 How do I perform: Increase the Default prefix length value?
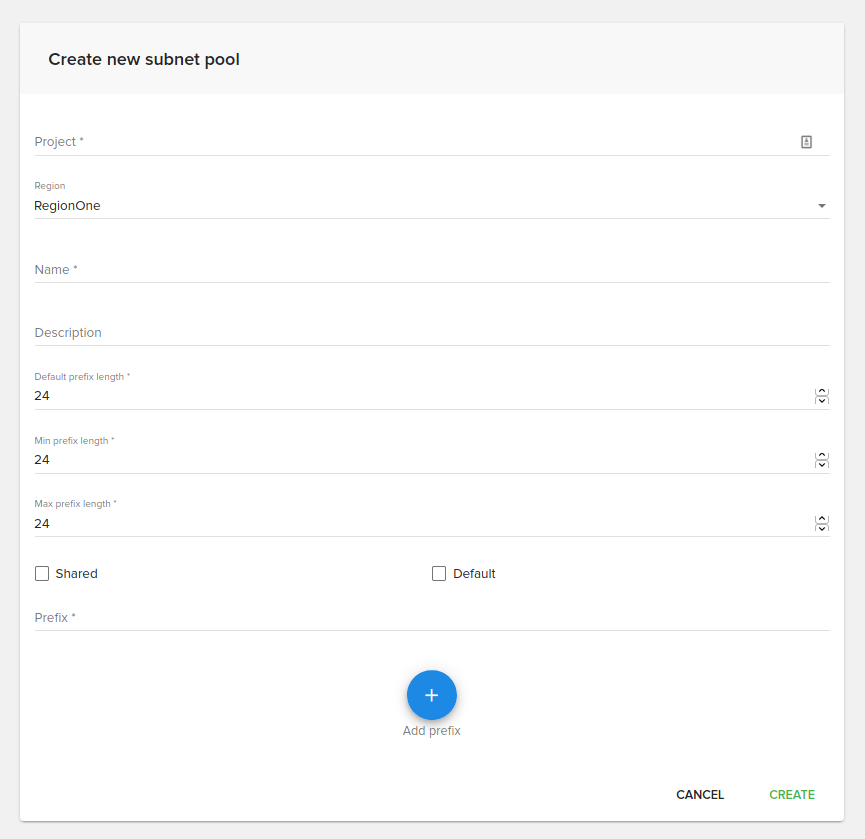822,391
